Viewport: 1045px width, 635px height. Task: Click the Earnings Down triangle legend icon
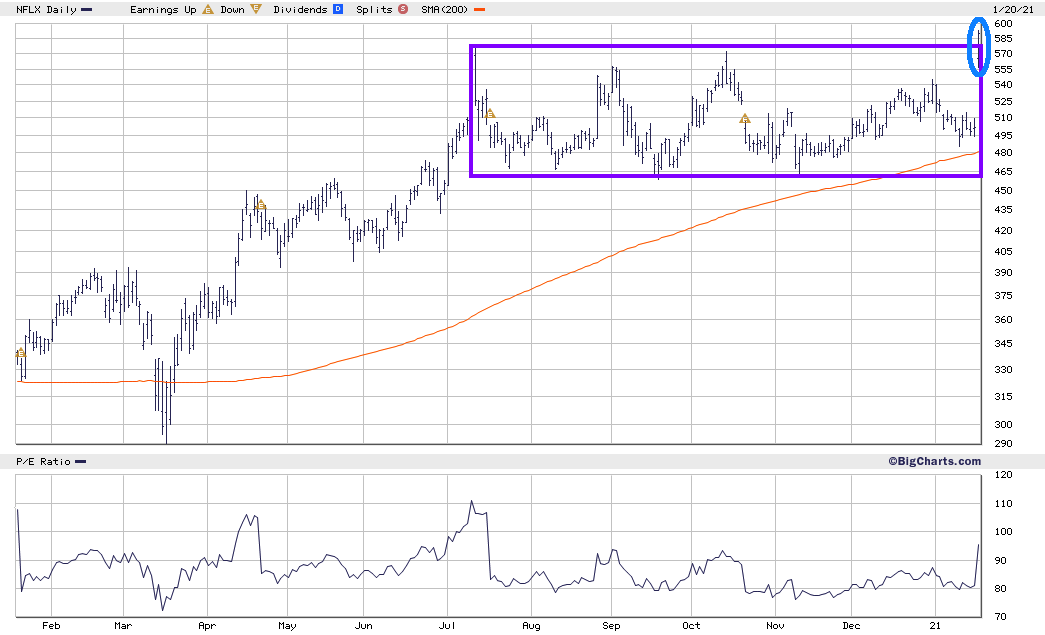tap(256, 9)
